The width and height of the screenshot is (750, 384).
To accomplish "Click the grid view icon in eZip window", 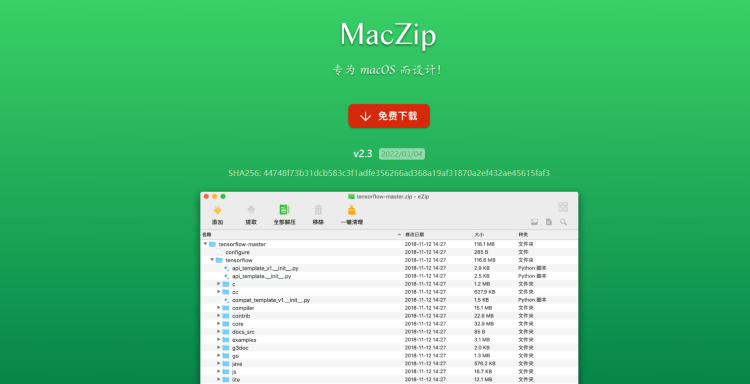I will point(563,207).
